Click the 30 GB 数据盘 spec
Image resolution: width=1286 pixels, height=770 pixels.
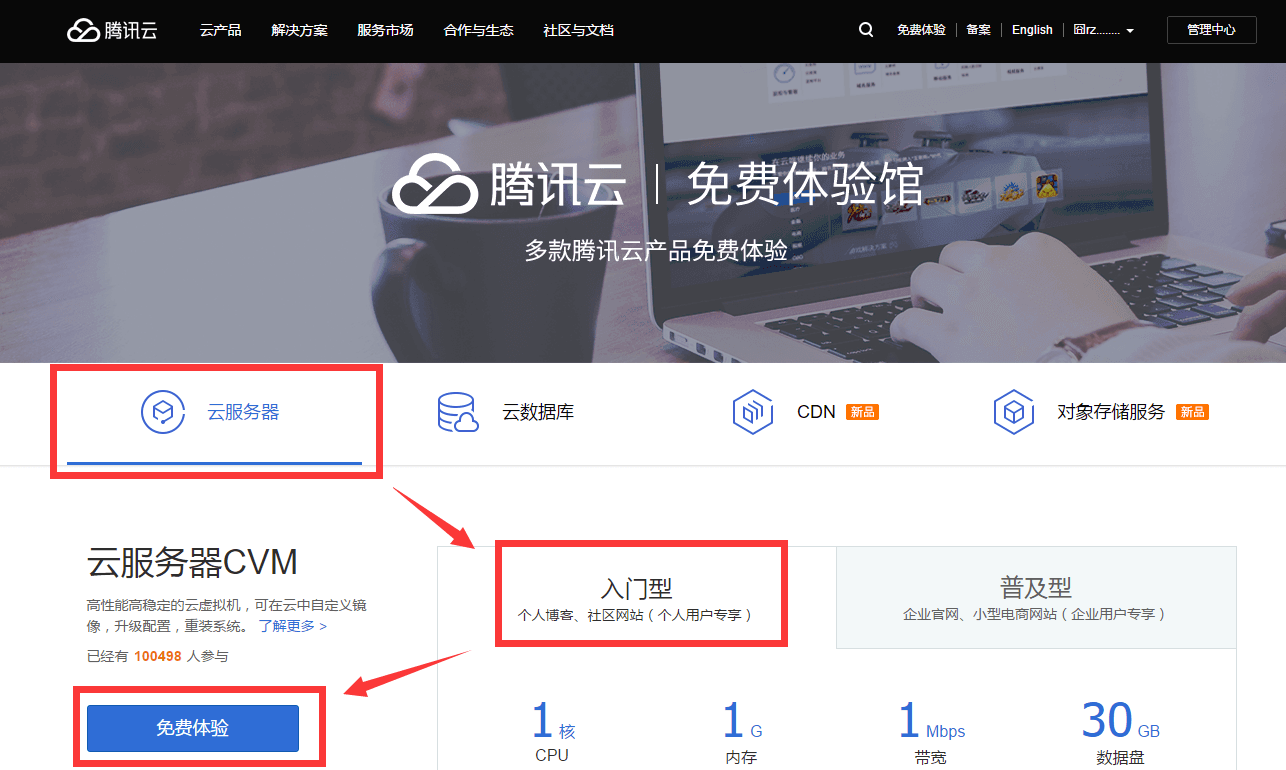pos(1120,733)
